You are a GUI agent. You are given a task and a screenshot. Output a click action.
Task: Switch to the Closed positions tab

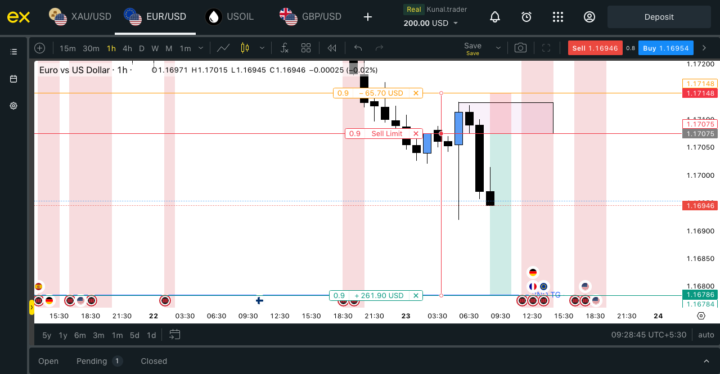tap(154, 361)
